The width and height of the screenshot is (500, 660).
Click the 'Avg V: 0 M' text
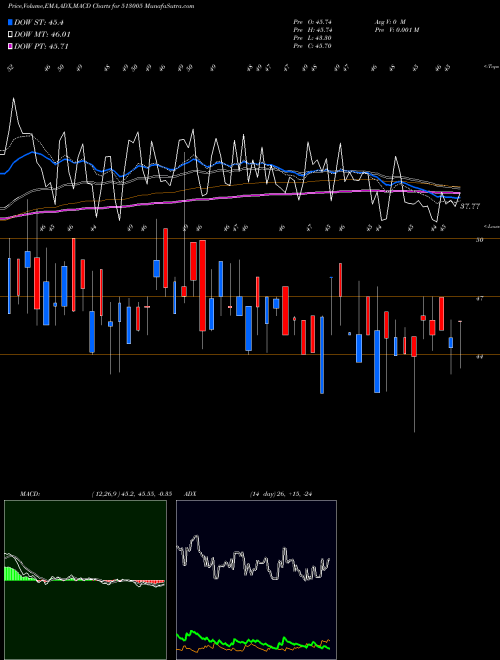(389, 21)
